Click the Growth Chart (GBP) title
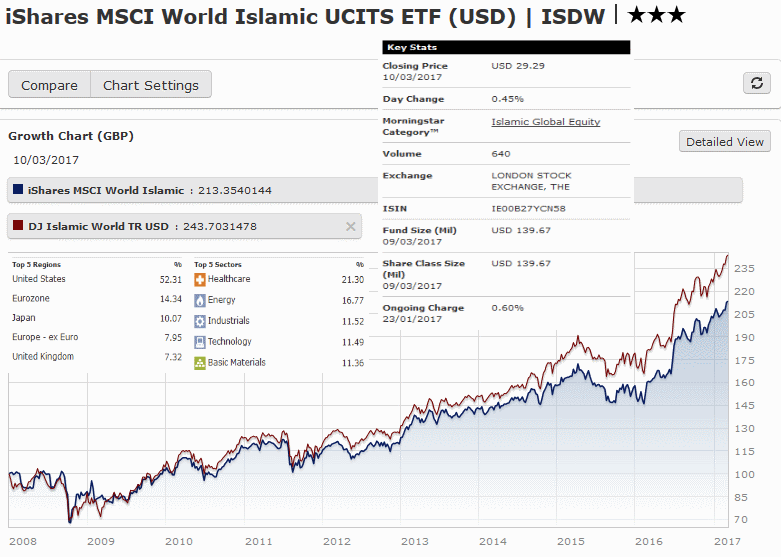The height and width of the screenshot is (557, 781). pos(71,136)
